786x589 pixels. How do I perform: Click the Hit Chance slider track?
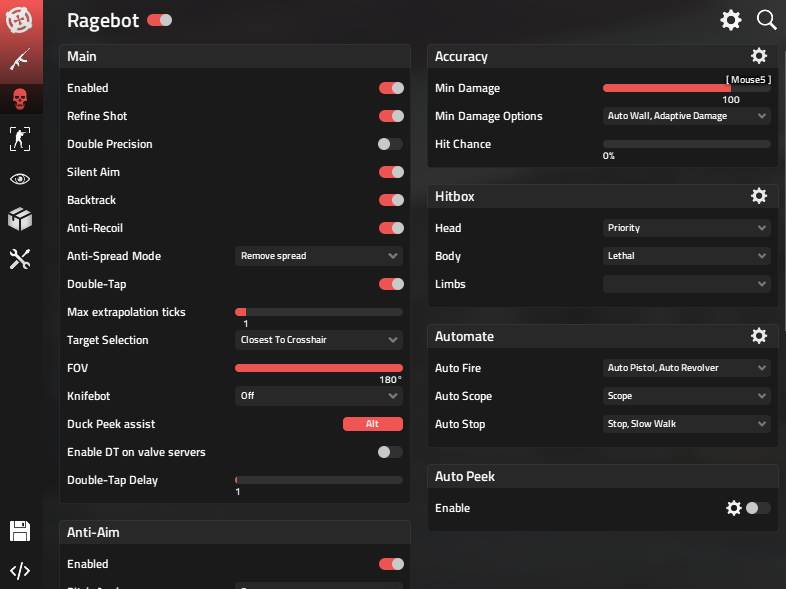[x=687, y=144]
